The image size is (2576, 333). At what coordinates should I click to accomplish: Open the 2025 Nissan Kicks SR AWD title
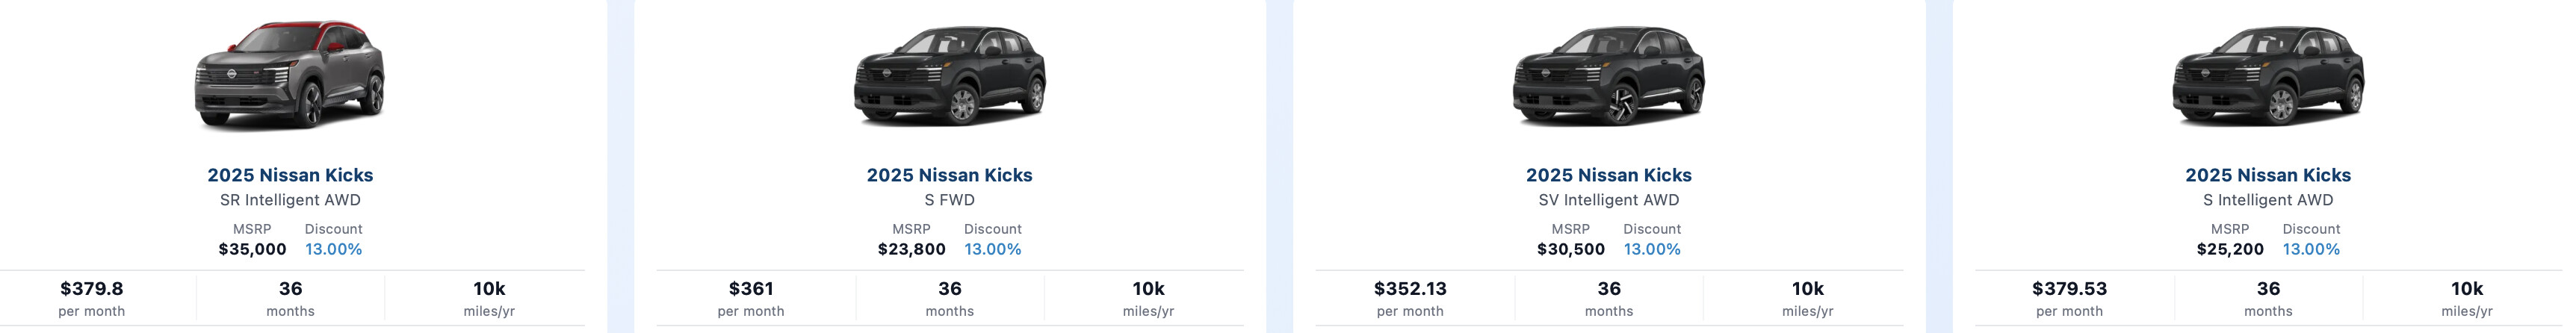pyautogui.click(x=290, y=175)
